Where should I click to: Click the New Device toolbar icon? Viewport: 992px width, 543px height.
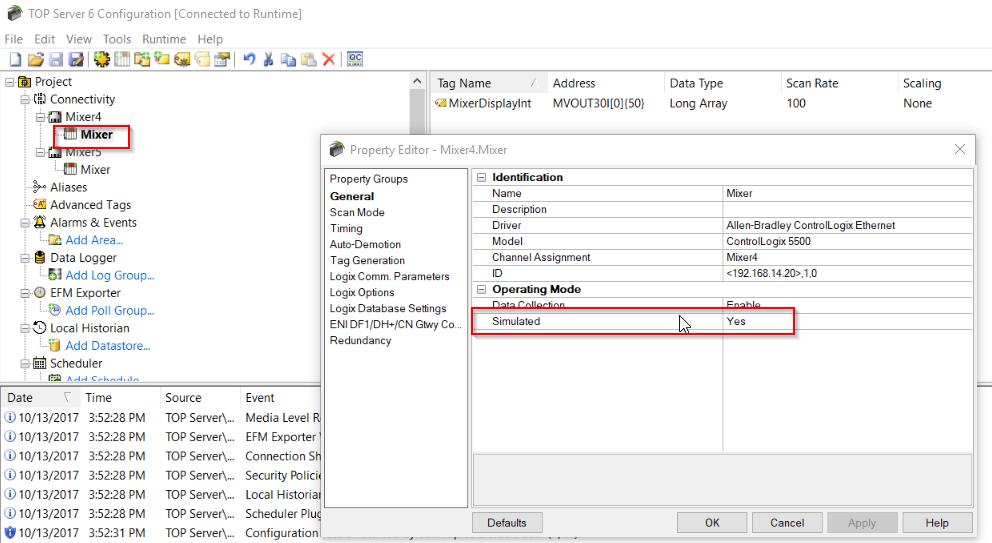point(121,59)
